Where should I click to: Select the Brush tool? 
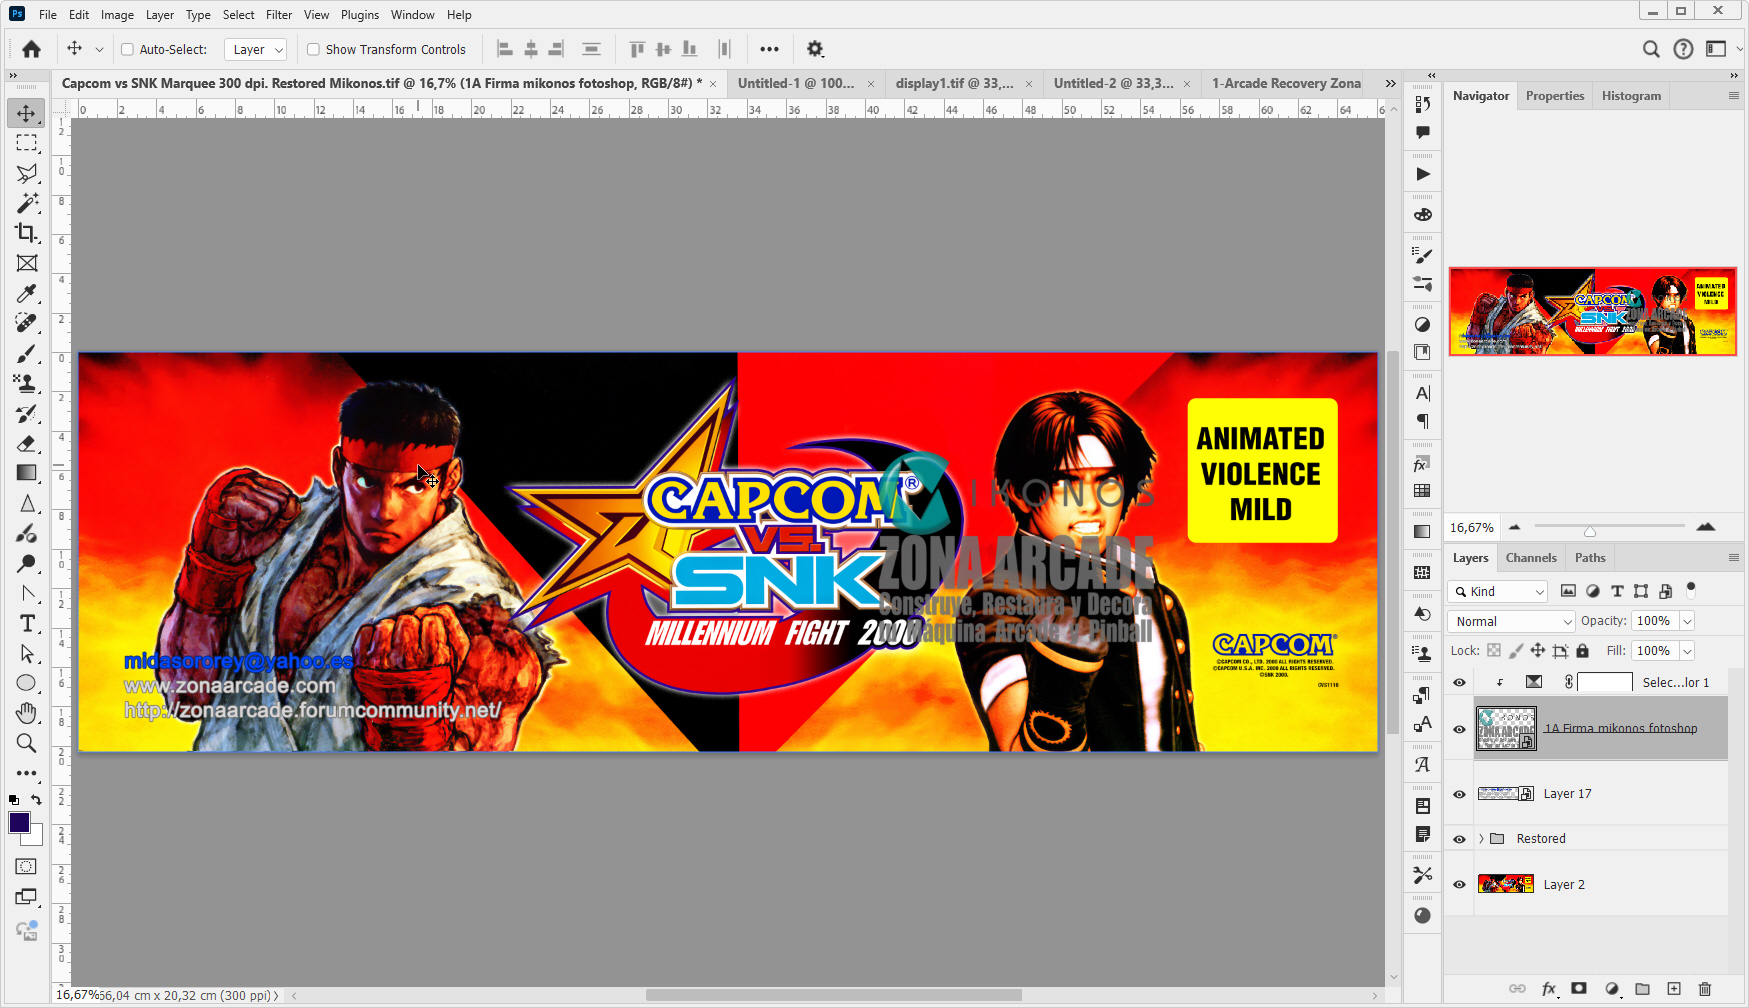click(27, 354)
